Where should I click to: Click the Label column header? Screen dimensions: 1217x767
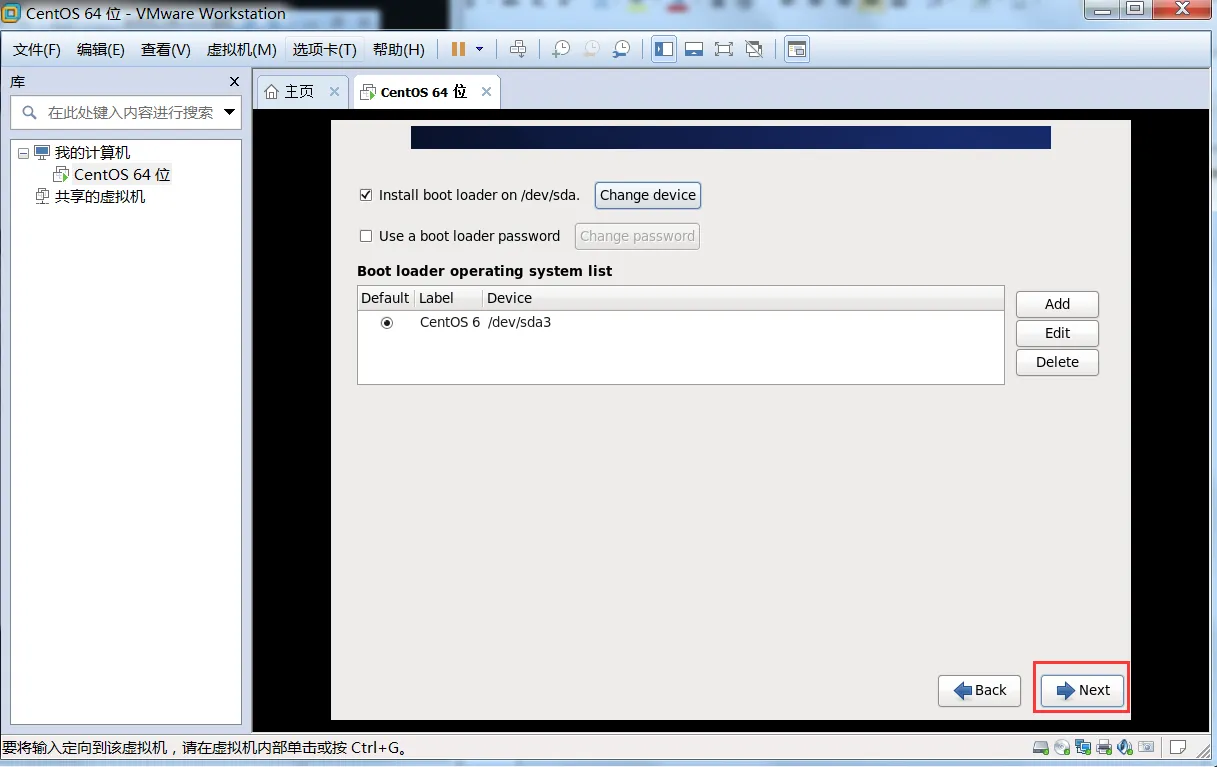click(448, 298)
